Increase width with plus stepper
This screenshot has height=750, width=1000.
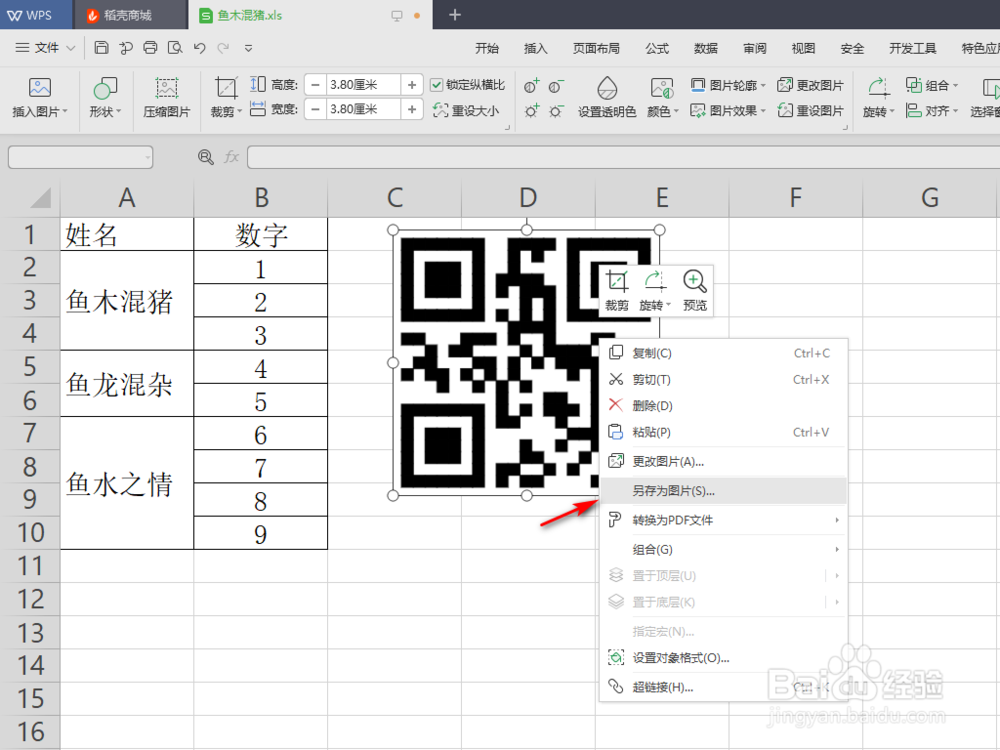[412, 110]
